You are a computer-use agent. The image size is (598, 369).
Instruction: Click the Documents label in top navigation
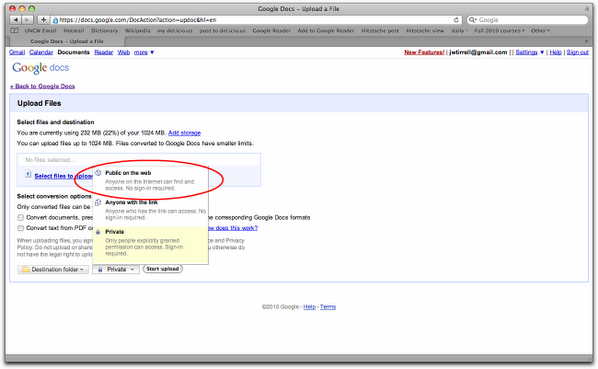coord(73,52)
